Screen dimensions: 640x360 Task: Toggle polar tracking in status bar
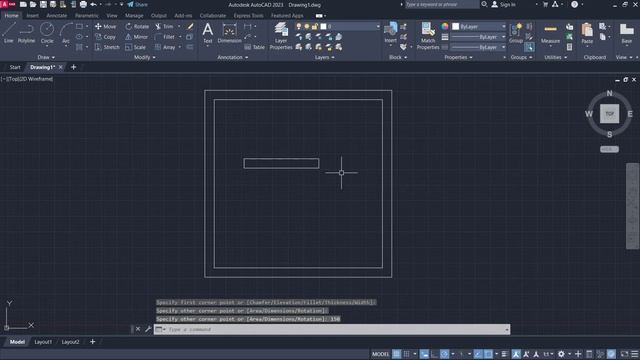coord(444,354)
